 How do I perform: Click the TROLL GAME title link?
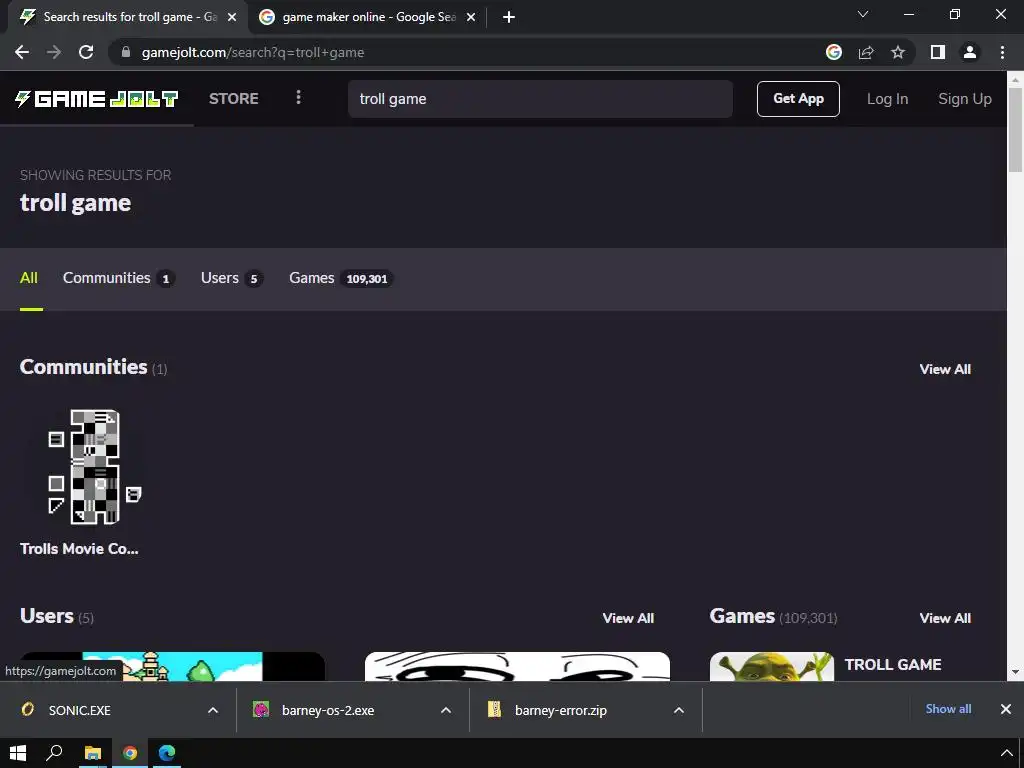tap(893, 665)
